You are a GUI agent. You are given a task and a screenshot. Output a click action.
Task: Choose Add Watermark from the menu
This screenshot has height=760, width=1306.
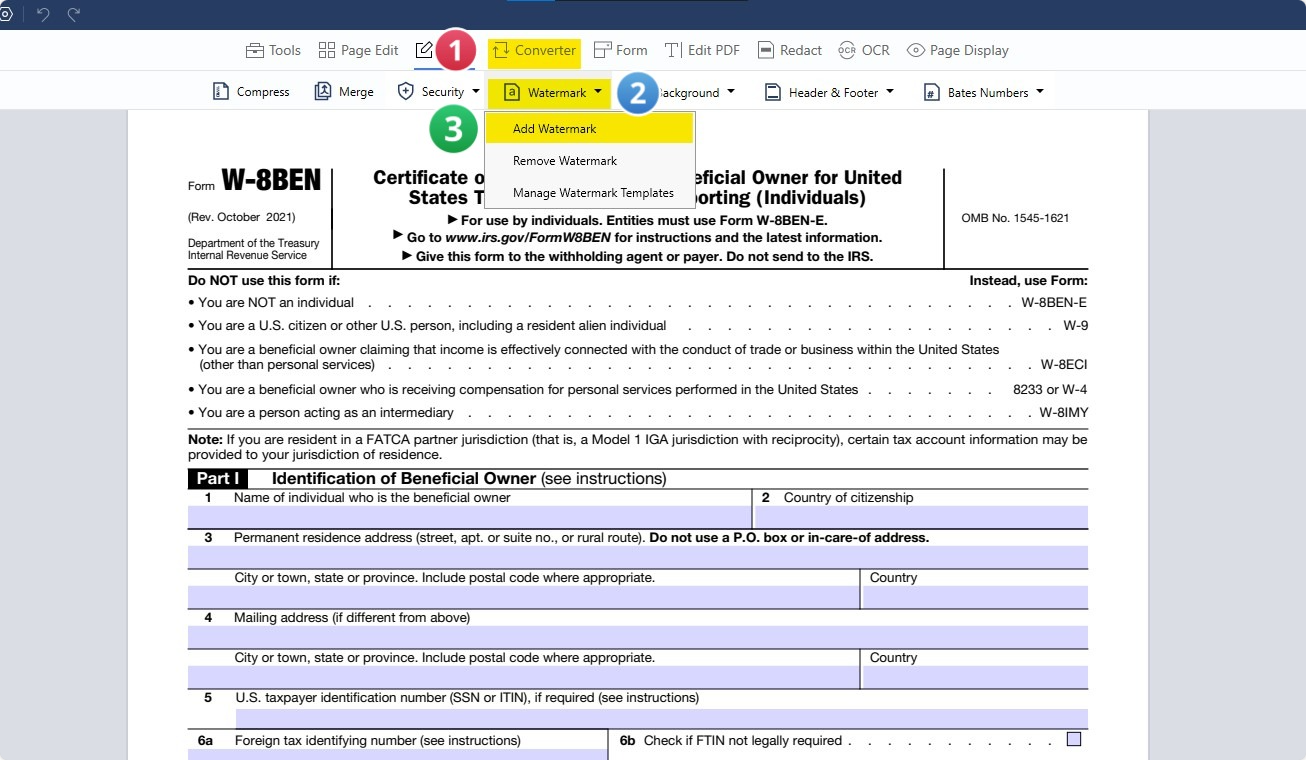[589, 128]
